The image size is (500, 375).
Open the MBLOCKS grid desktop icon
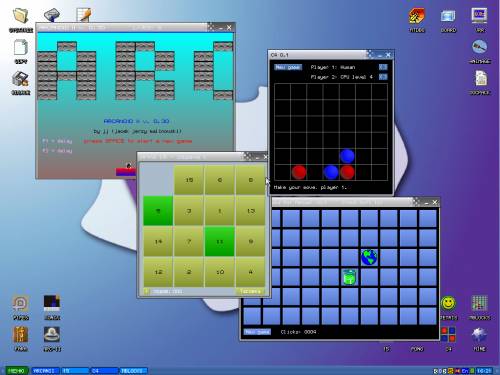click(479, 303)
